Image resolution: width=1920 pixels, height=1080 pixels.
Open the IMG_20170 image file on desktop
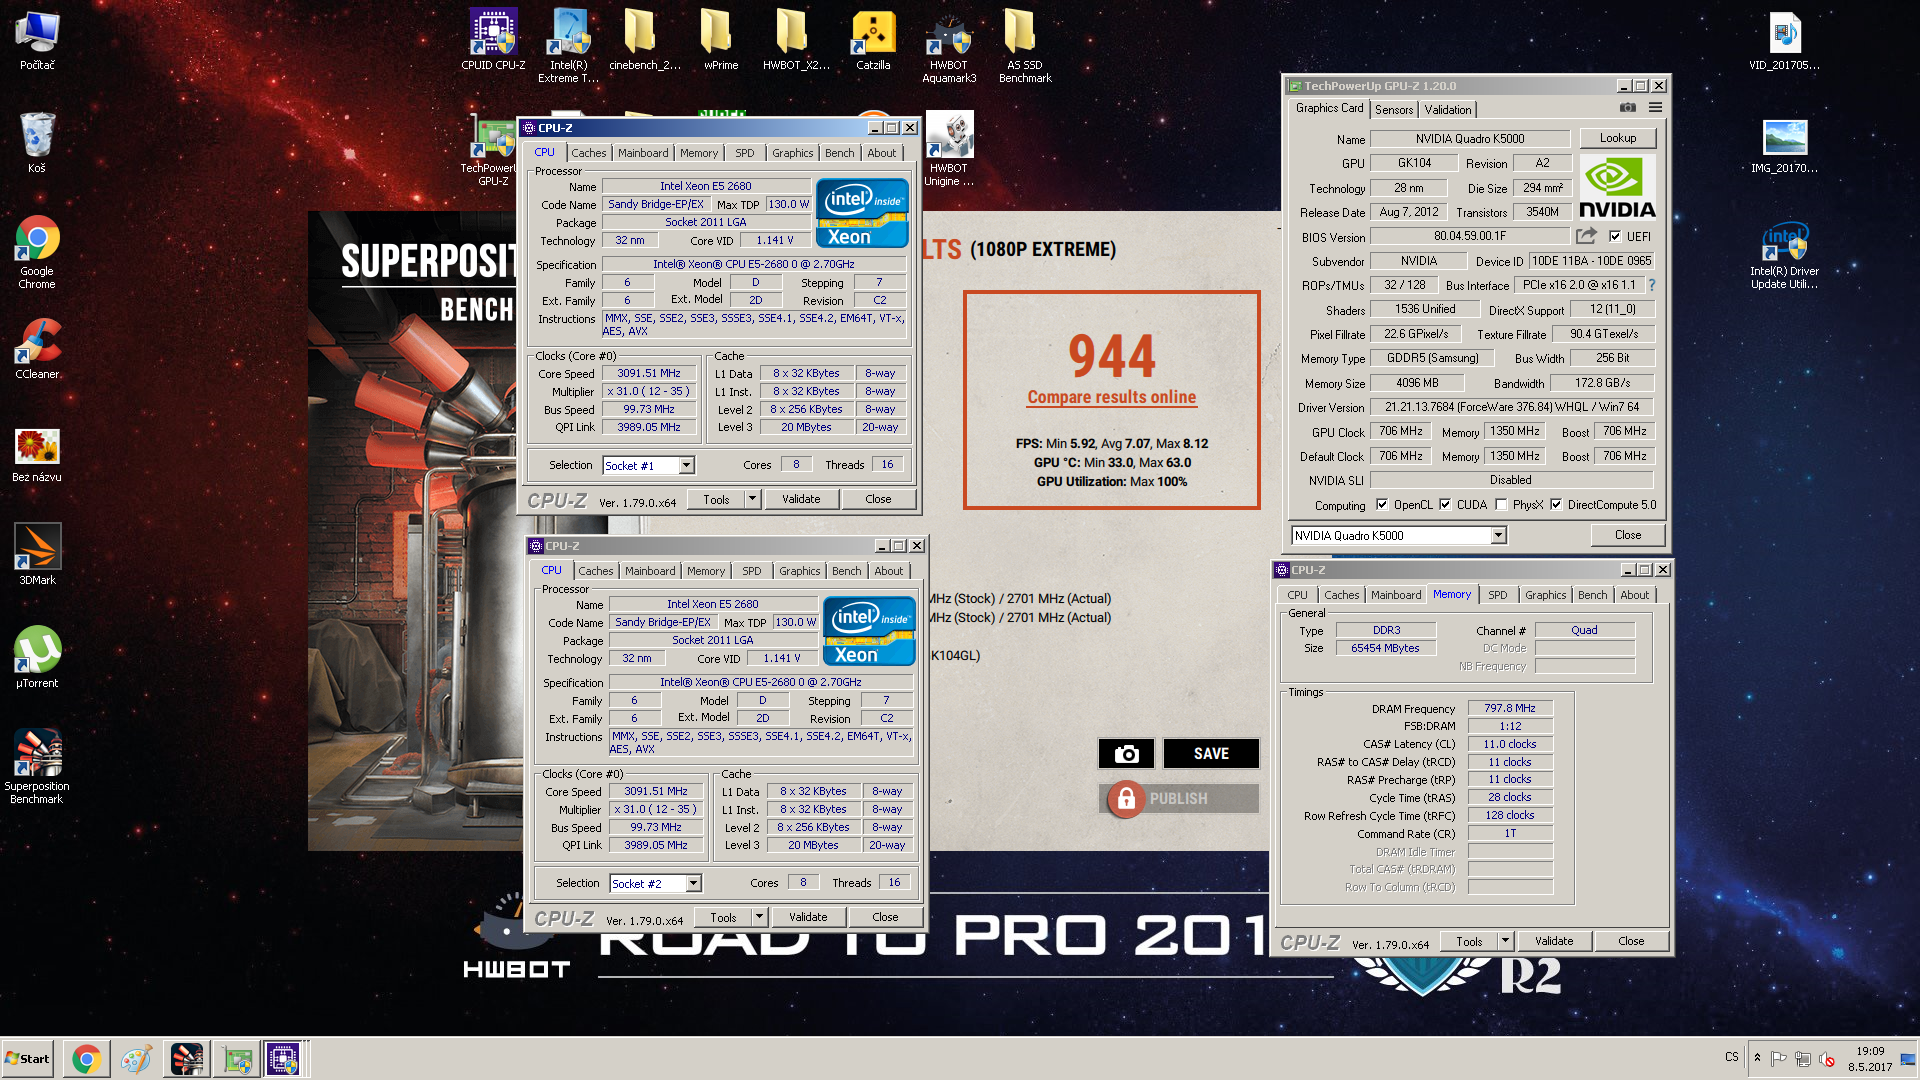[1785, 146]
